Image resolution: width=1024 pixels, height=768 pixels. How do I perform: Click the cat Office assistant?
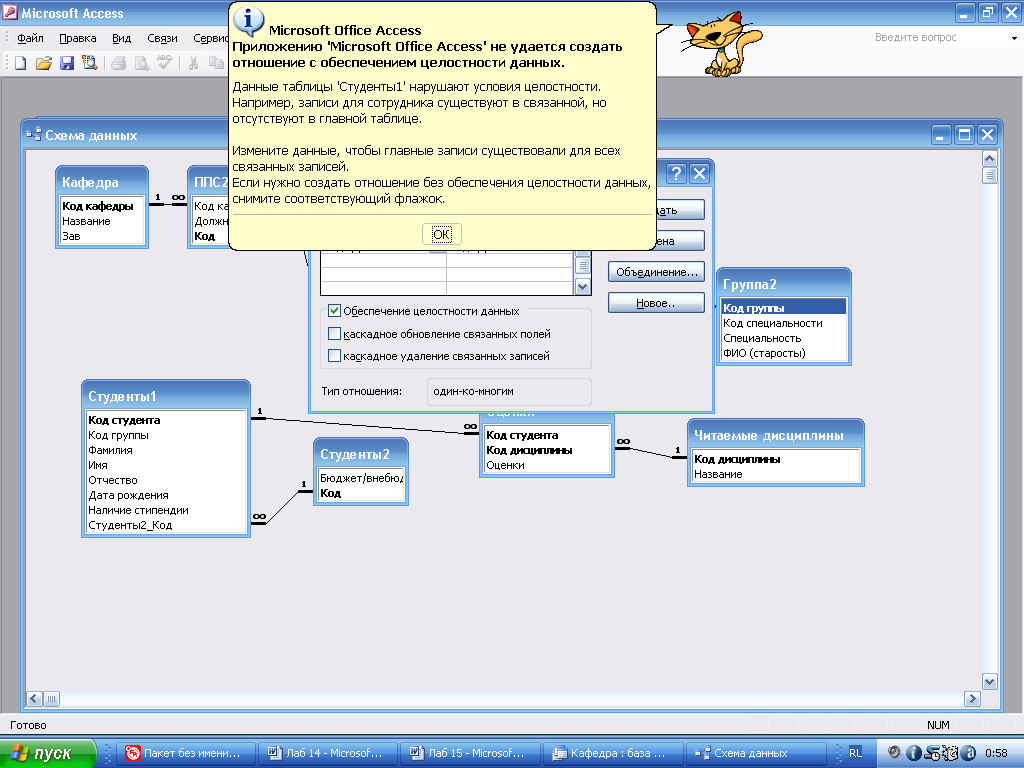point(722,44)
